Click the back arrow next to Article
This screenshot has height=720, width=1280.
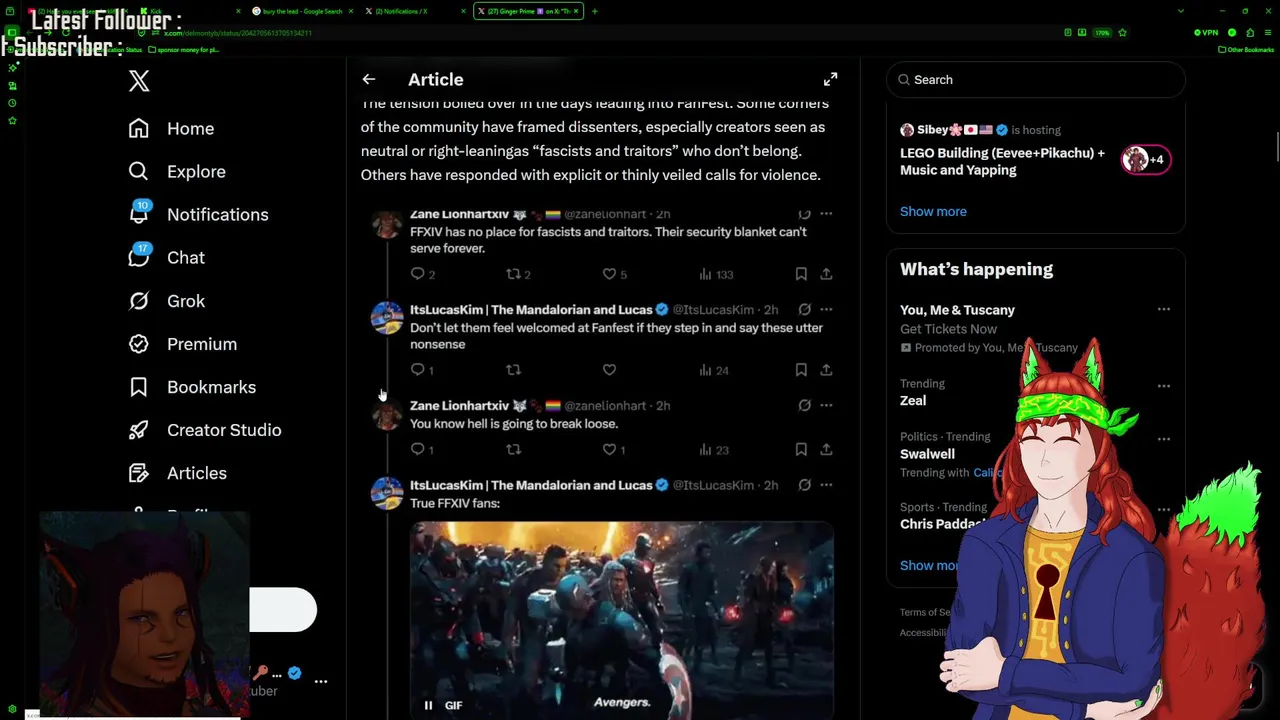pos(369,79)
